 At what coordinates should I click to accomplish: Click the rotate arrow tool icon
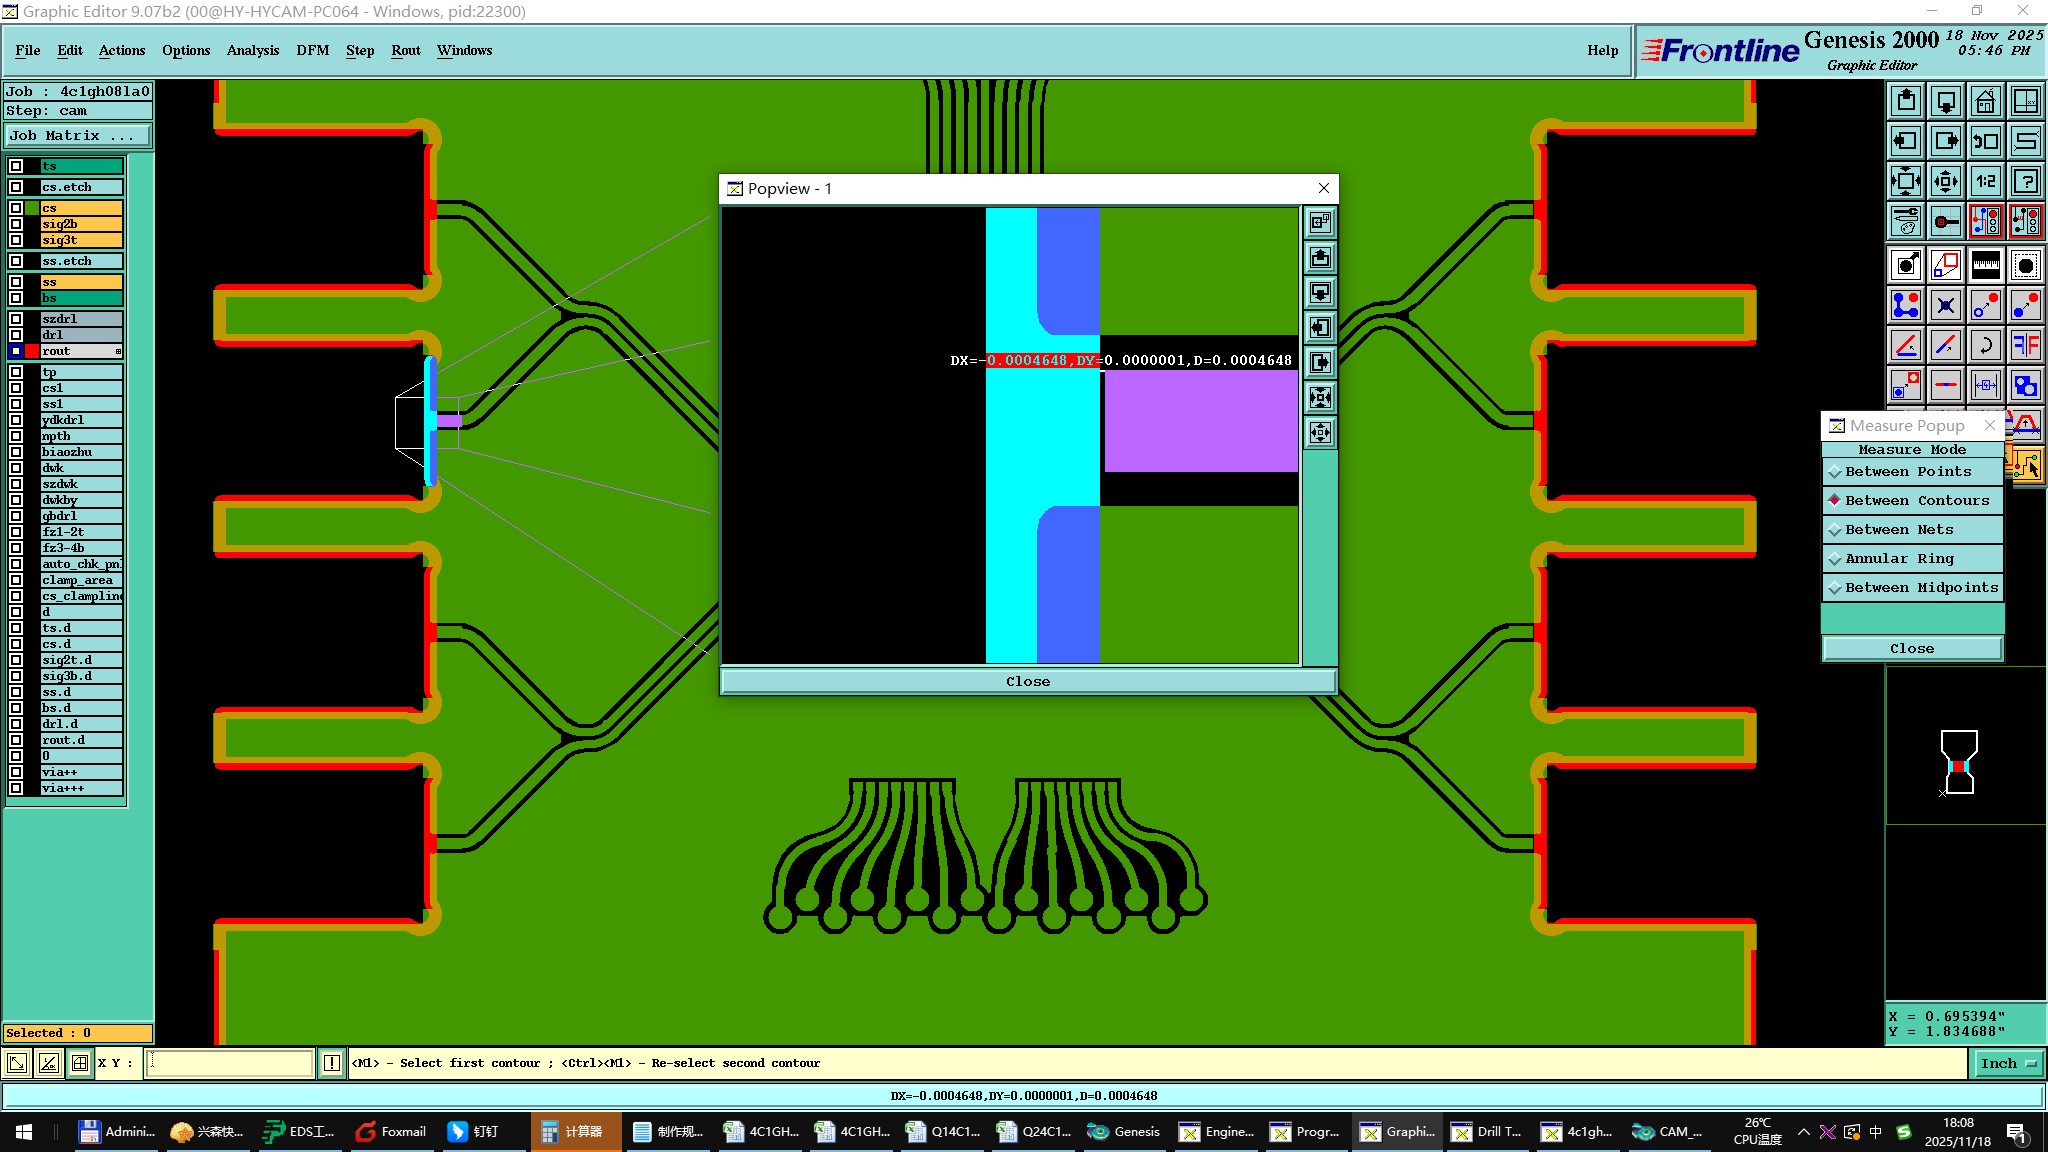(x=1985, y=345)
